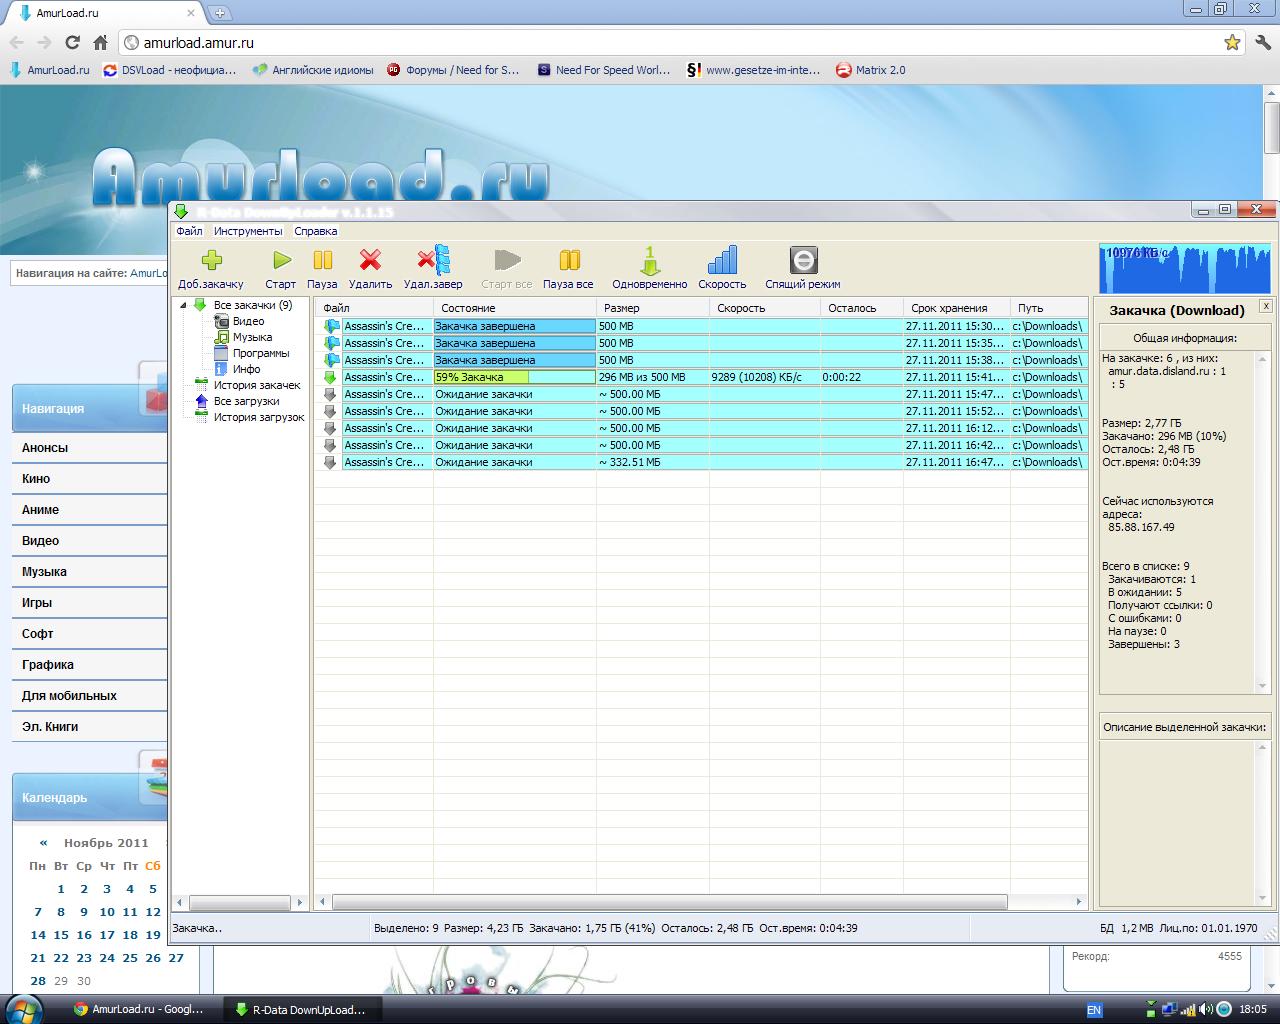Open Софт link in website navigation
This screenshot has height=1024, width=1280.
point(38,634)
